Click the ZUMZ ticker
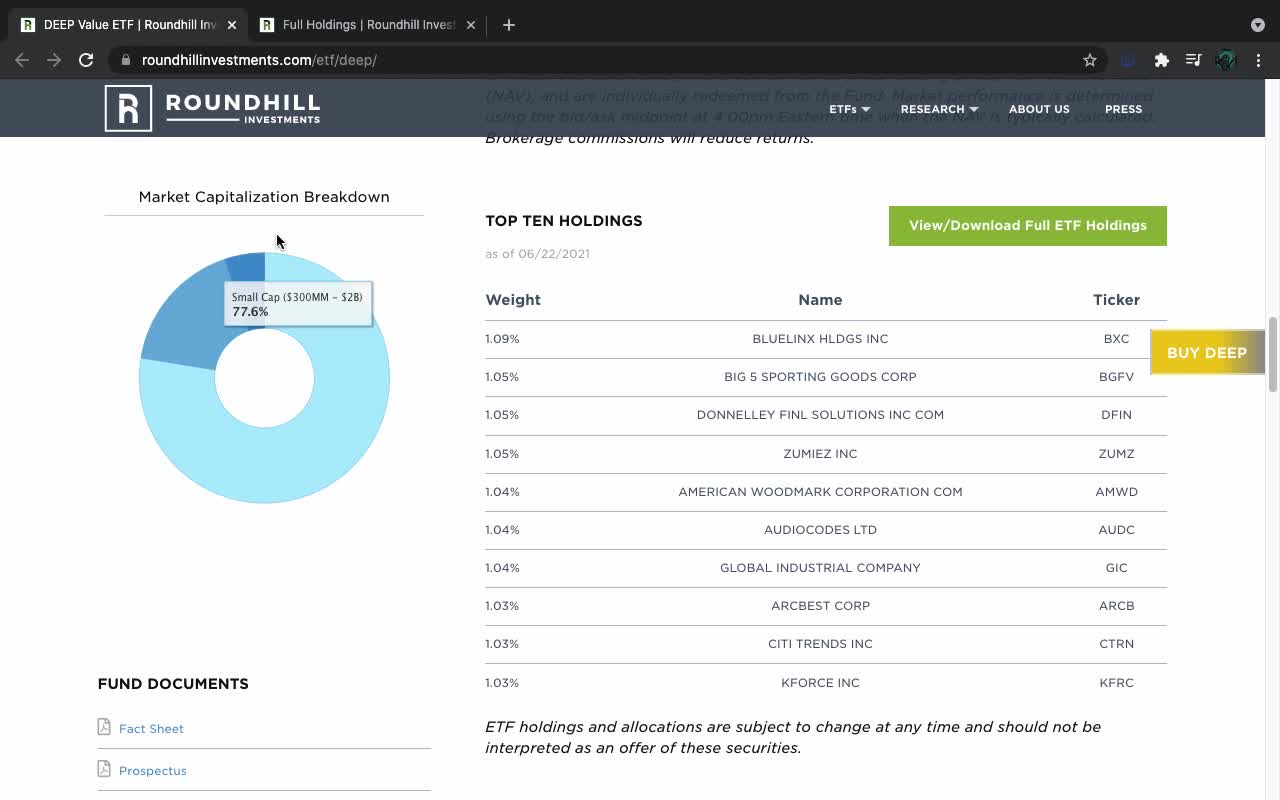The width and height of the screenshot is (1280, 800). click(1116, 454)
